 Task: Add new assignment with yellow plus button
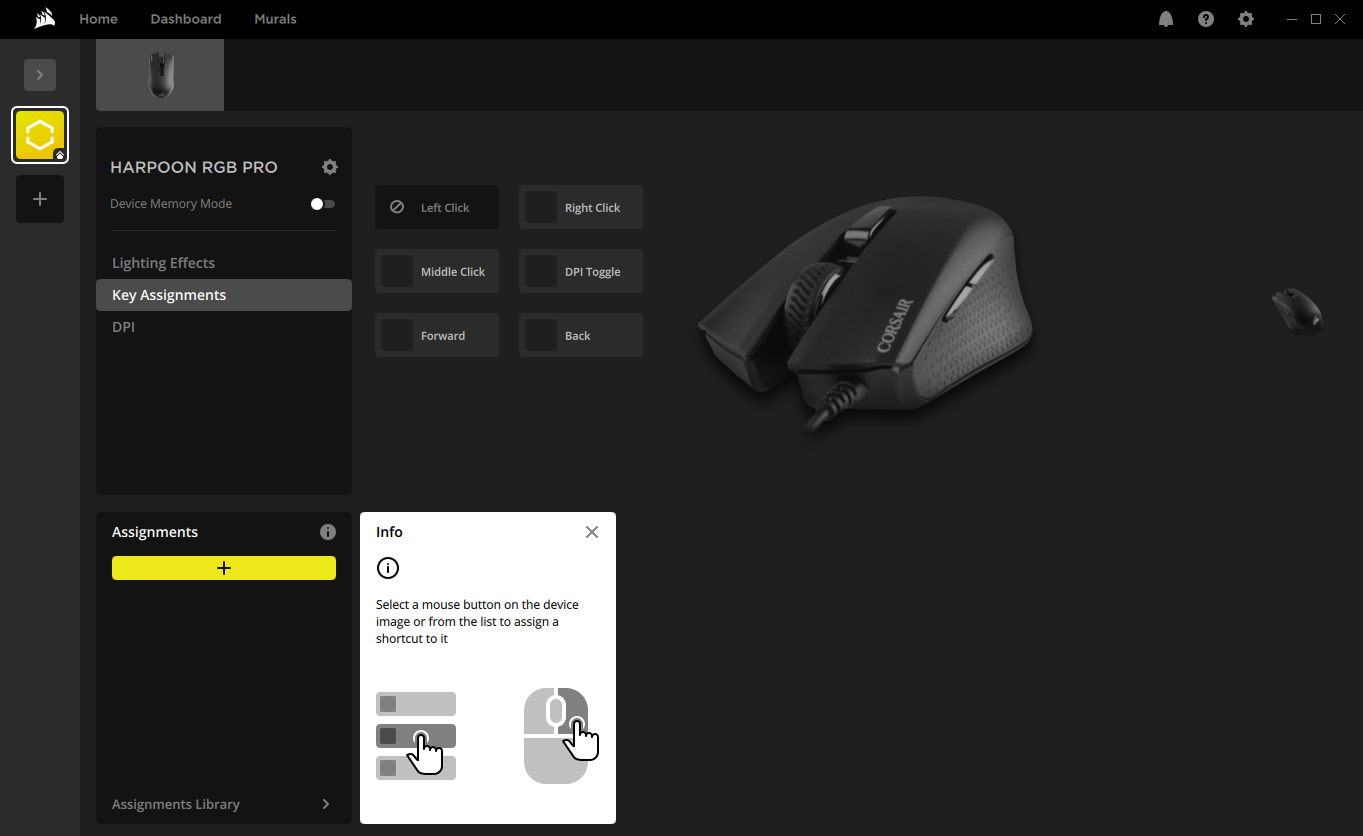tap(224, 568)
